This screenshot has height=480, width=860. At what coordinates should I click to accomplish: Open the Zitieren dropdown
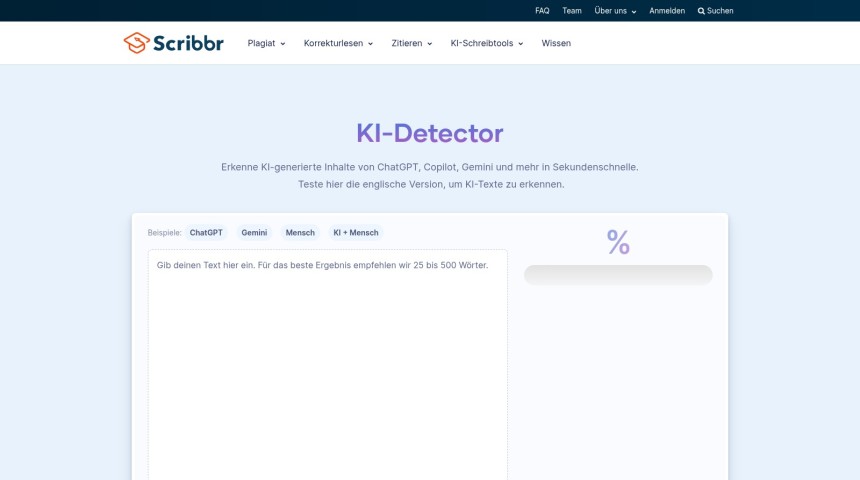412,43
